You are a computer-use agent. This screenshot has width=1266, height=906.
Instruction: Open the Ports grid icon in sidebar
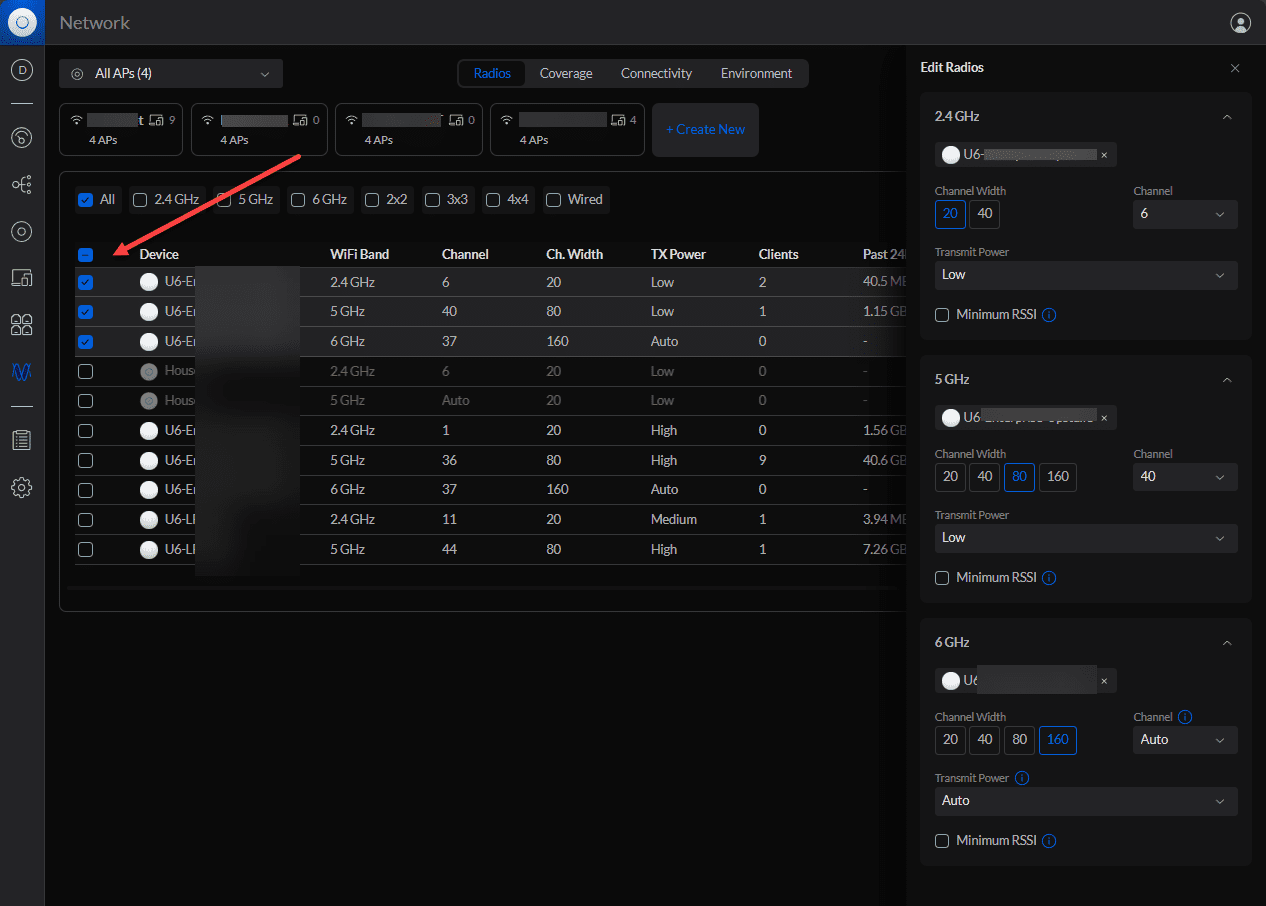click(22, 324)
